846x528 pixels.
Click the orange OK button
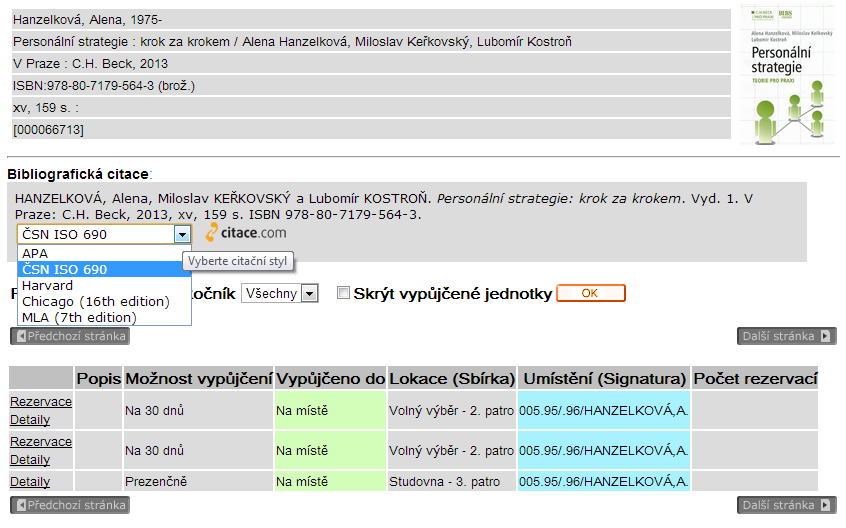coord(591,293)
